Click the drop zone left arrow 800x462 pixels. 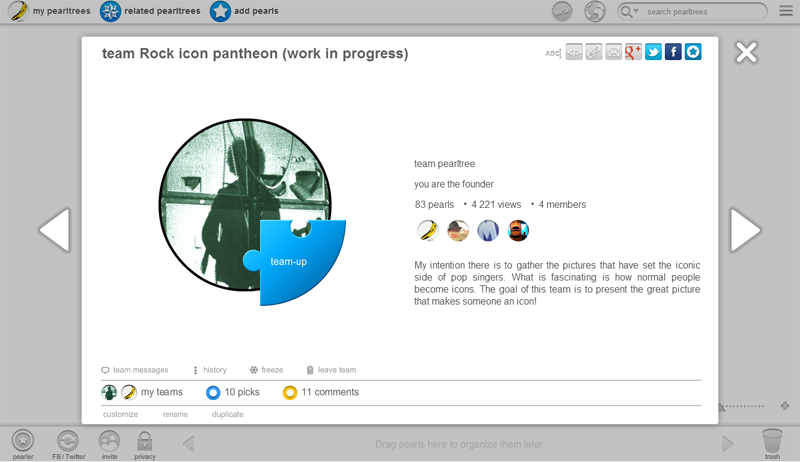click(188, 444)
